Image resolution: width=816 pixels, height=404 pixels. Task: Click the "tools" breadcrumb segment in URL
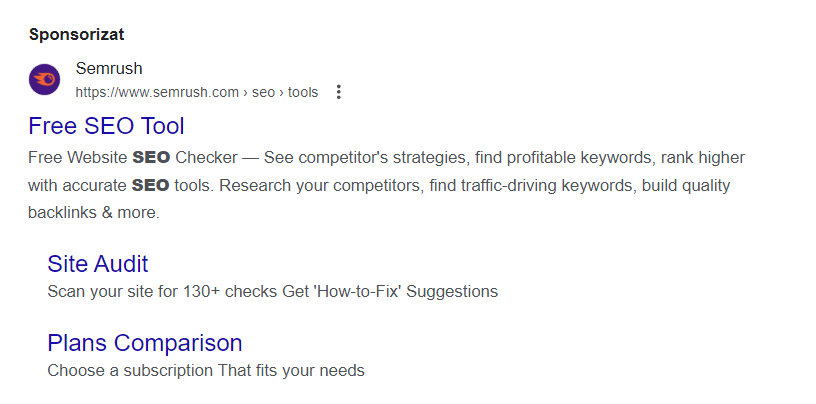click(x=303, y=92)
